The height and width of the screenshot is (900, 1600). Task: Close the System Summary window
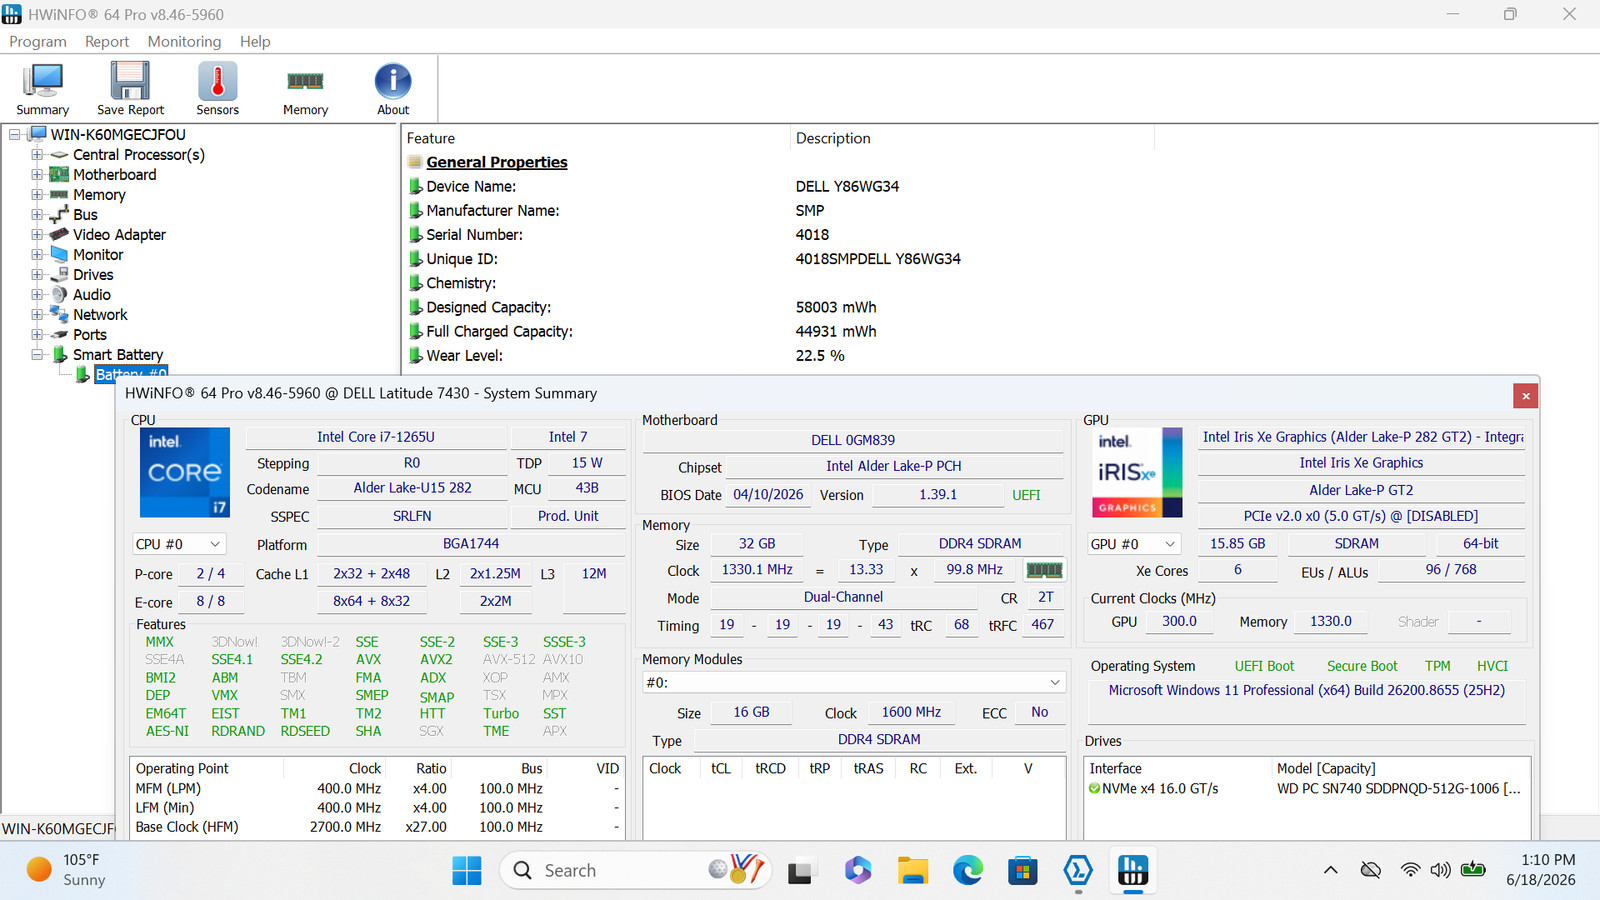click(x=1526, y=396)
